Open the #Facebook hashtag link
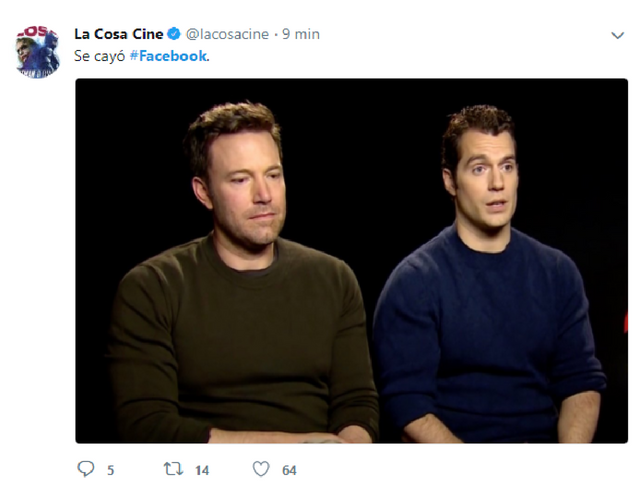640x500 pixels. tap(171, 56)
